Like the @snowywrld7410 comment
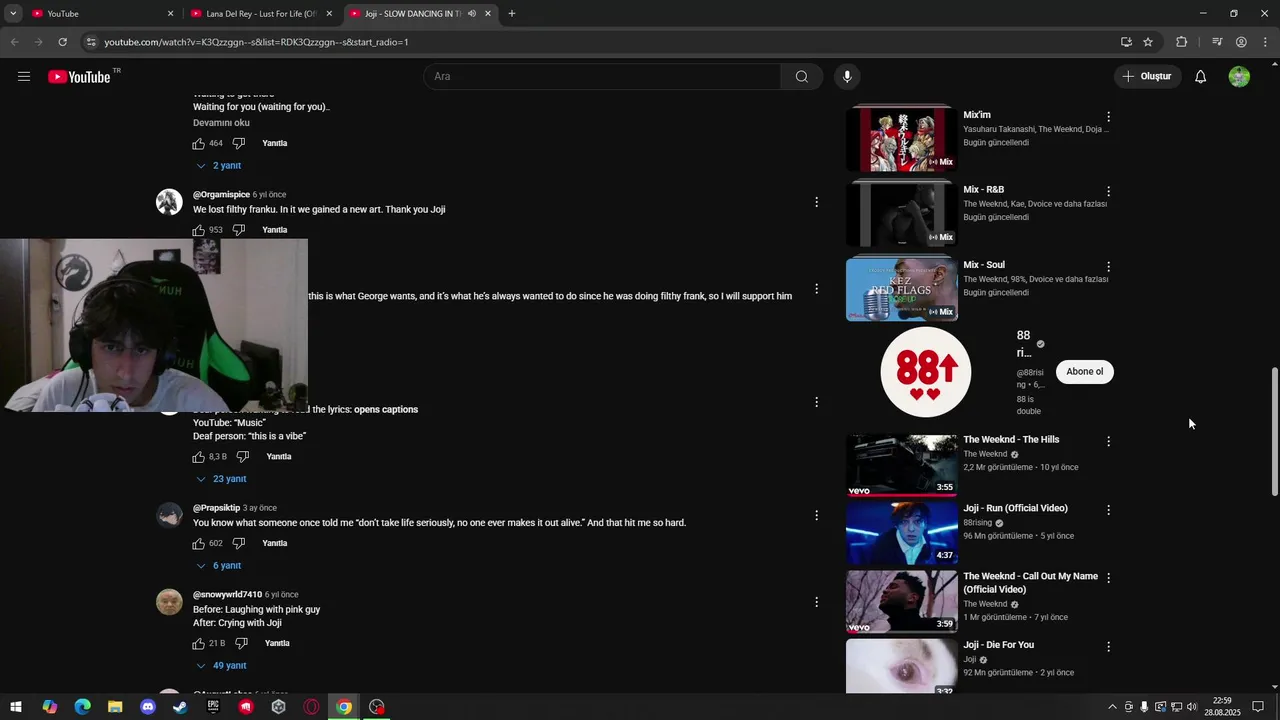1280x720 pixels. 199,644
